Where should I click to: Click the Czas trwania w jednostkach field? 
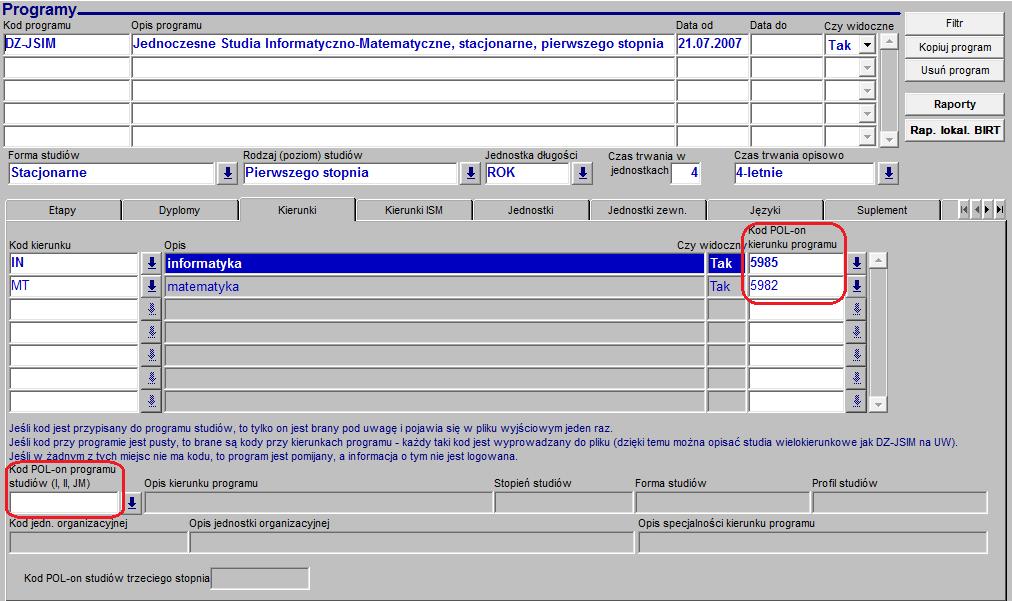685,173
